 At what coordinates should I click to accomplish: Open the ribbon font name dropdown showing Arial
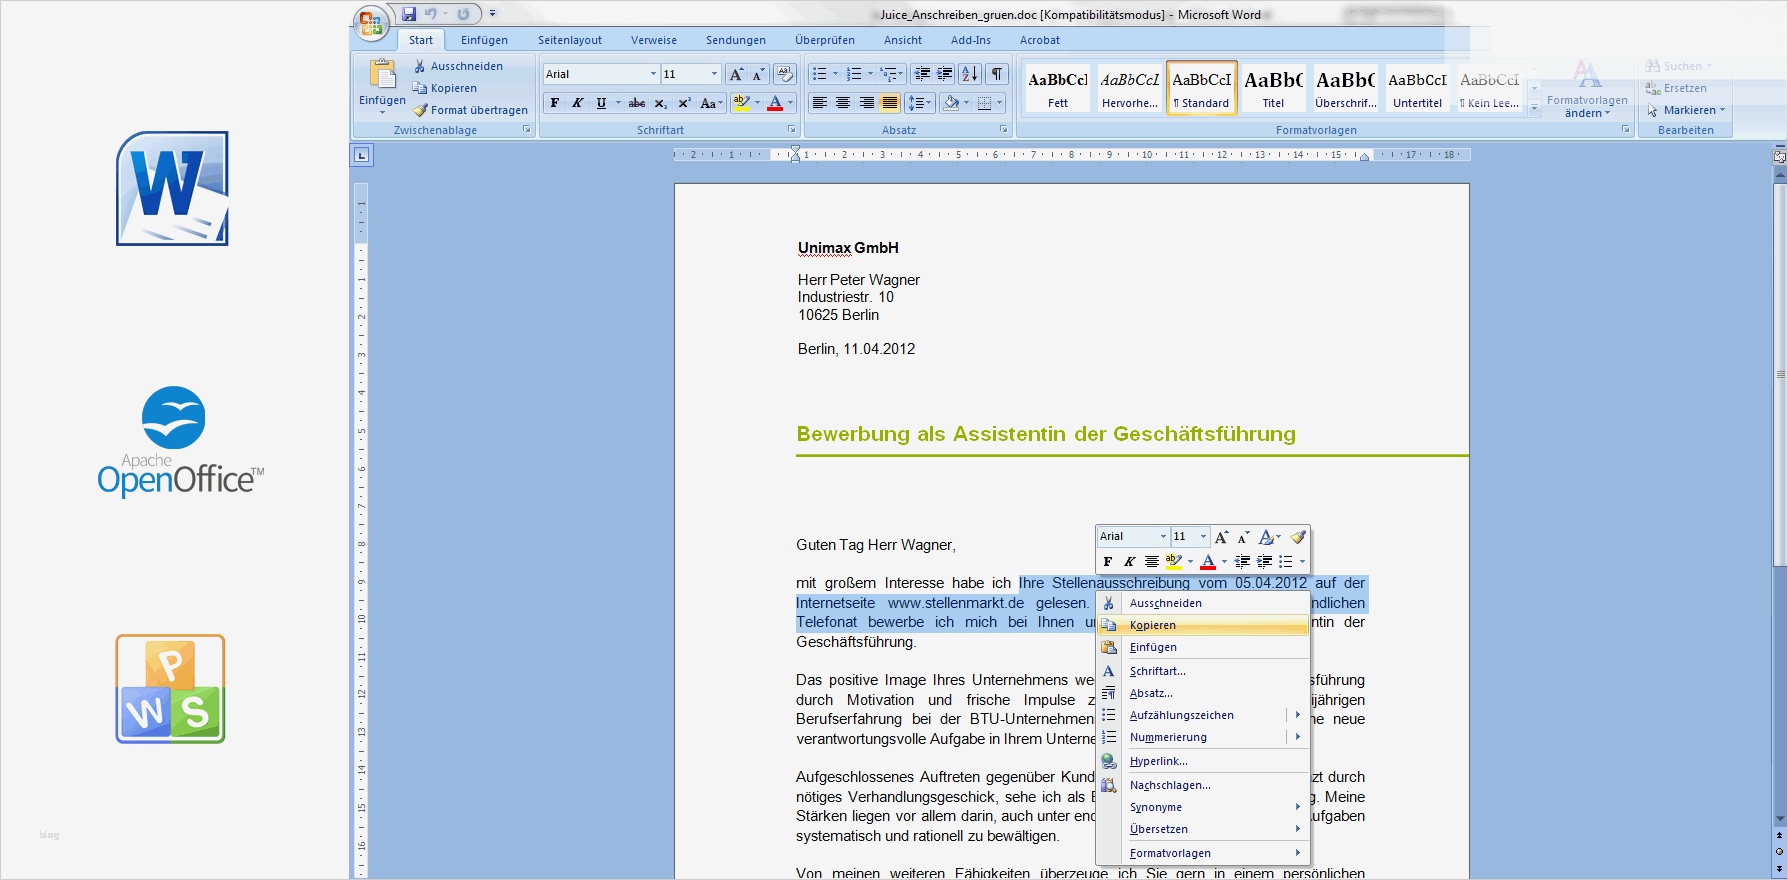click(x=653, y=74)
